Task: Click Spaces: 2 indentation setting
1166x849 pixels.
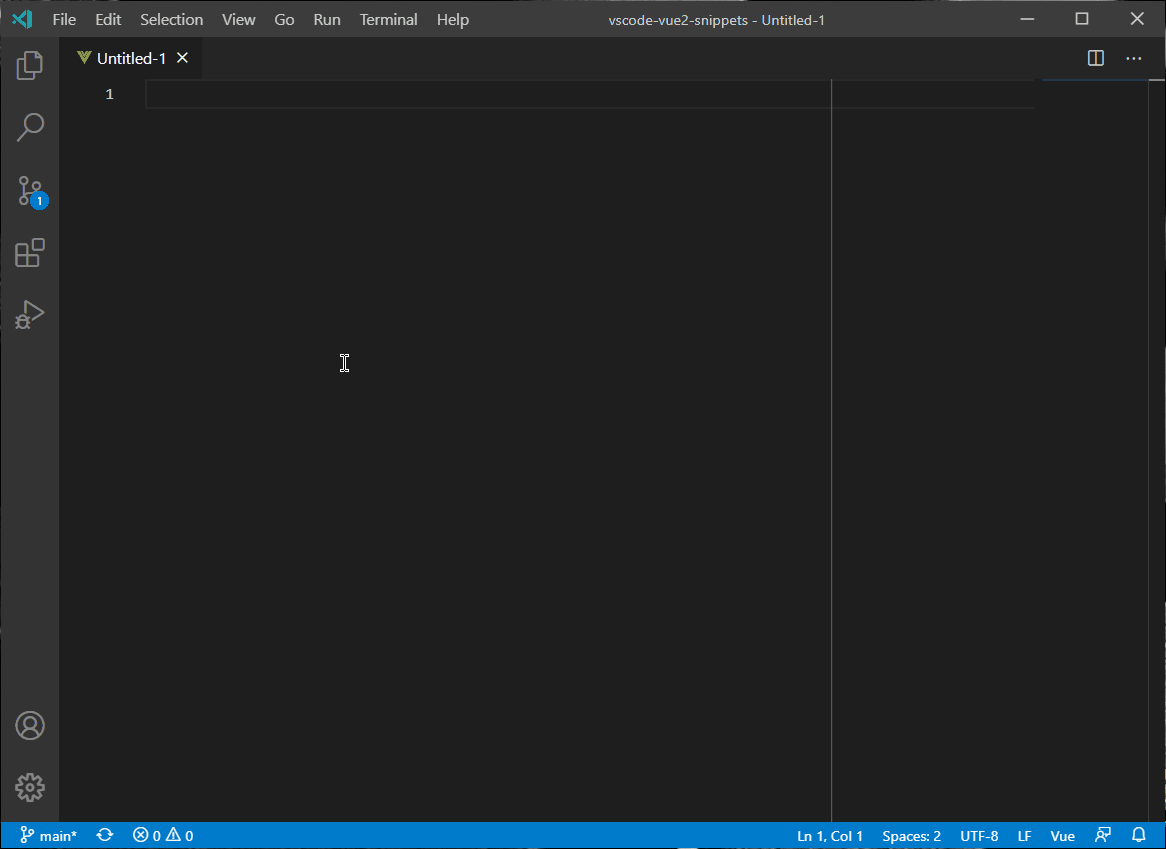Action: (912, 836)
